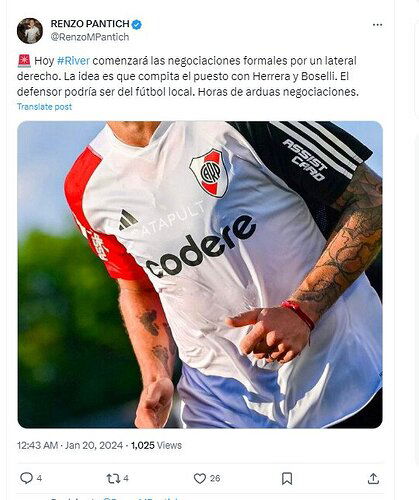The image size is (419, 500).
Task: Click the reply count number 4
Action: point(39,479)
